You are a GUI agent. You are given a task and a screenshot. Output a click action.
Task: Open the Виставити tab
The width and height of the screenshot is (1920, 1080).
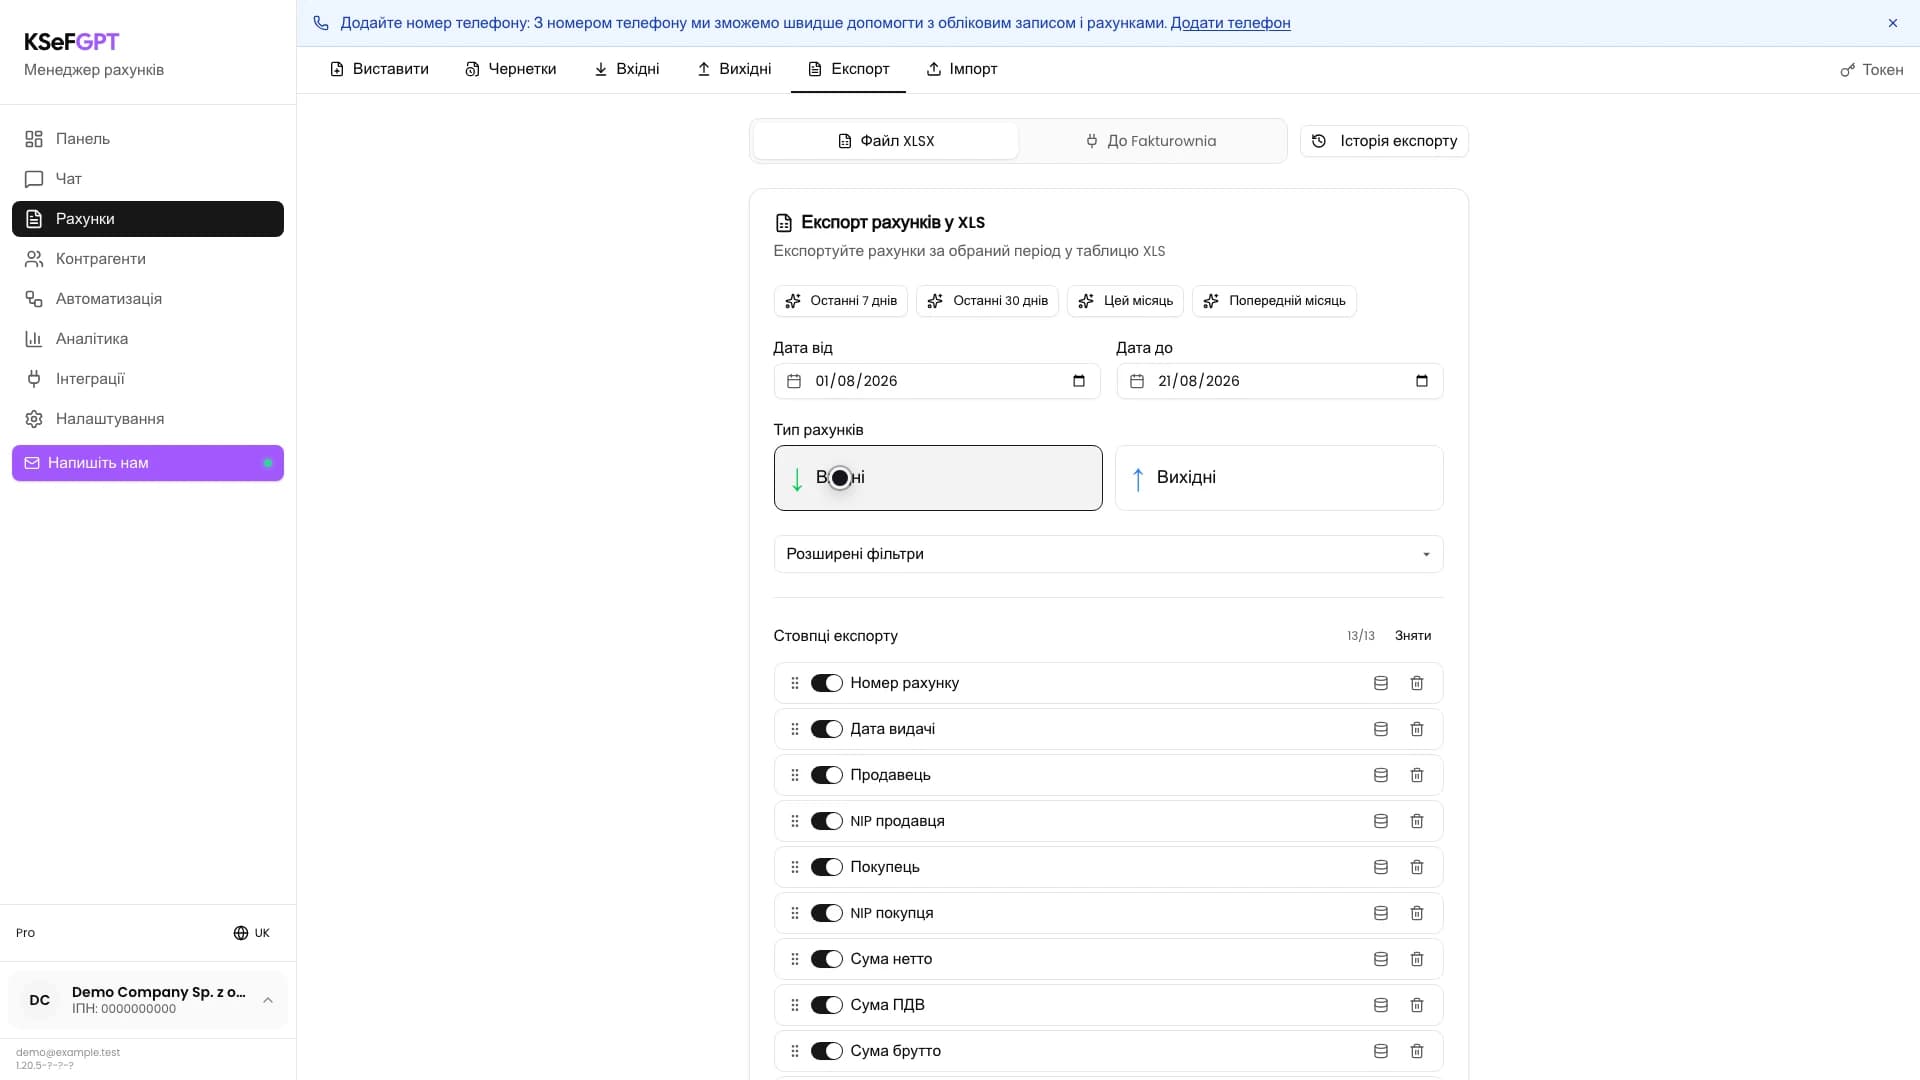pyautogui.click(x=379, y=69)
